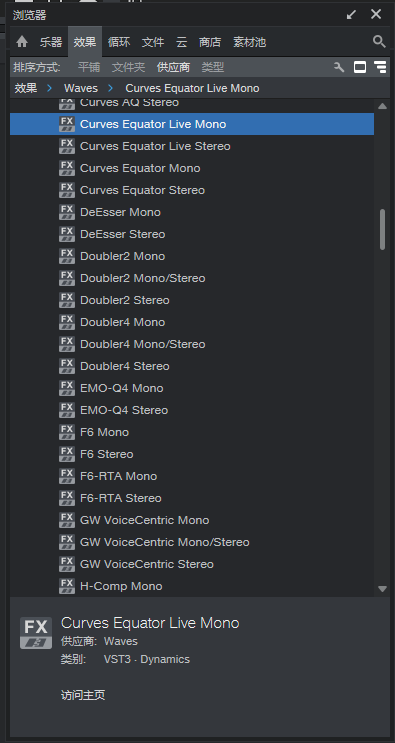The image size is (395, 743).
Task: Toggle the tree list view icon
Action: pos(380,67)
